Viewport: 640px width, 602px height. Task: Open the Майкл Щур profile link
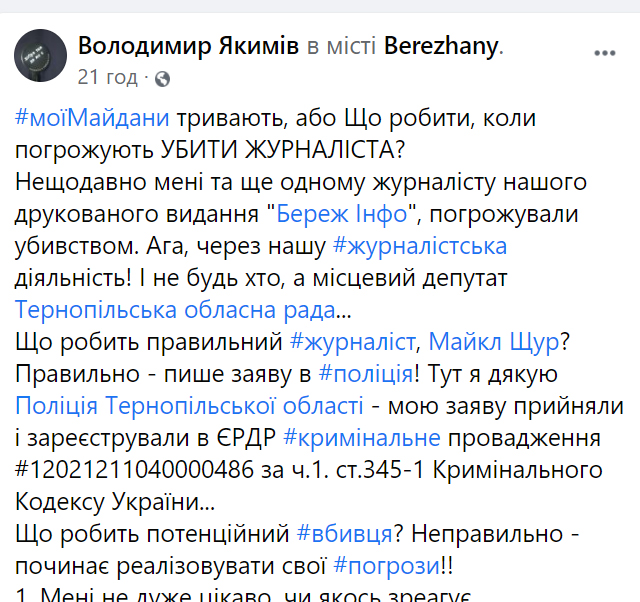493,342
